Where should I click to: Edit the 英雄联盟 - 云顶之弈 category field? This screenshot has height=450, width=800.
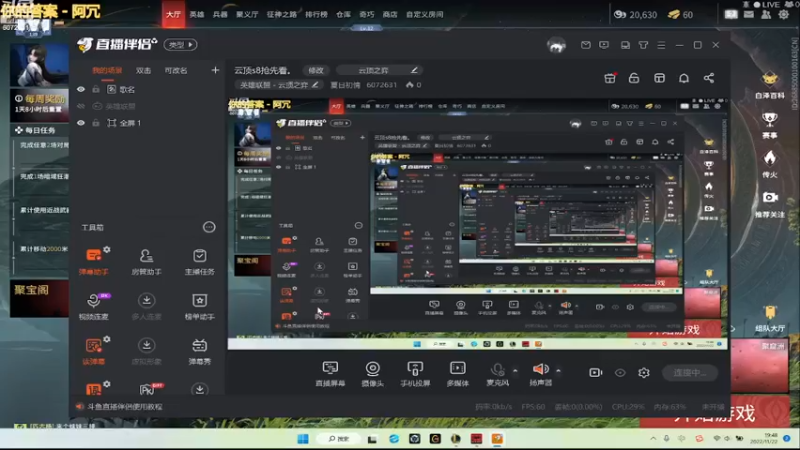click(279, 85)
